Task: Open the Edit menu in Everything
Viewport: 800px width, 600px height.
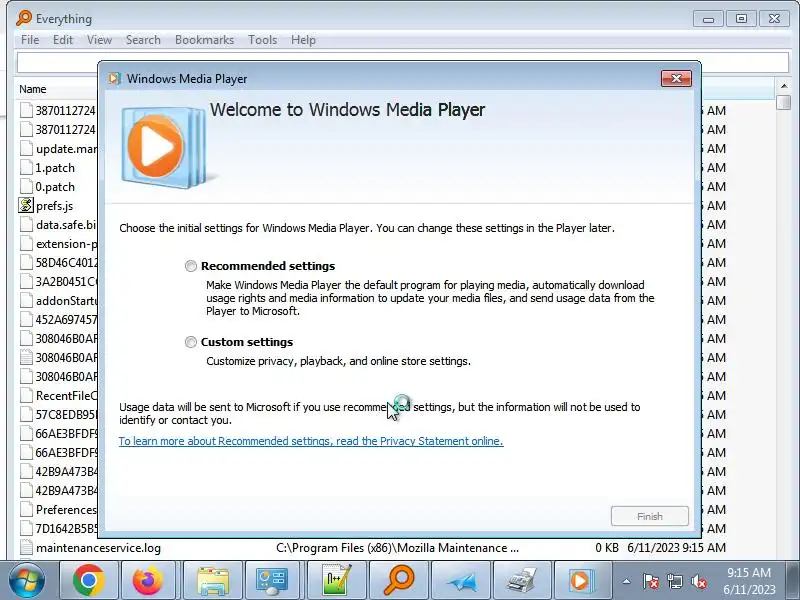Action: pyautogui.click(x=63, y=40)
